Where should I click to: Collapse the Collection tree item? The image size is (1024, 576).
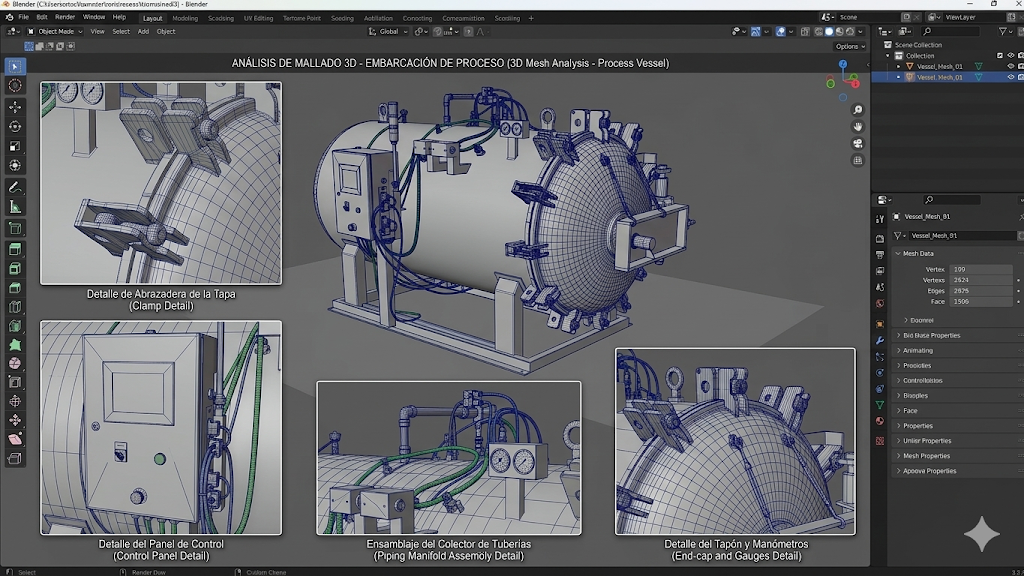click(888, 56)
